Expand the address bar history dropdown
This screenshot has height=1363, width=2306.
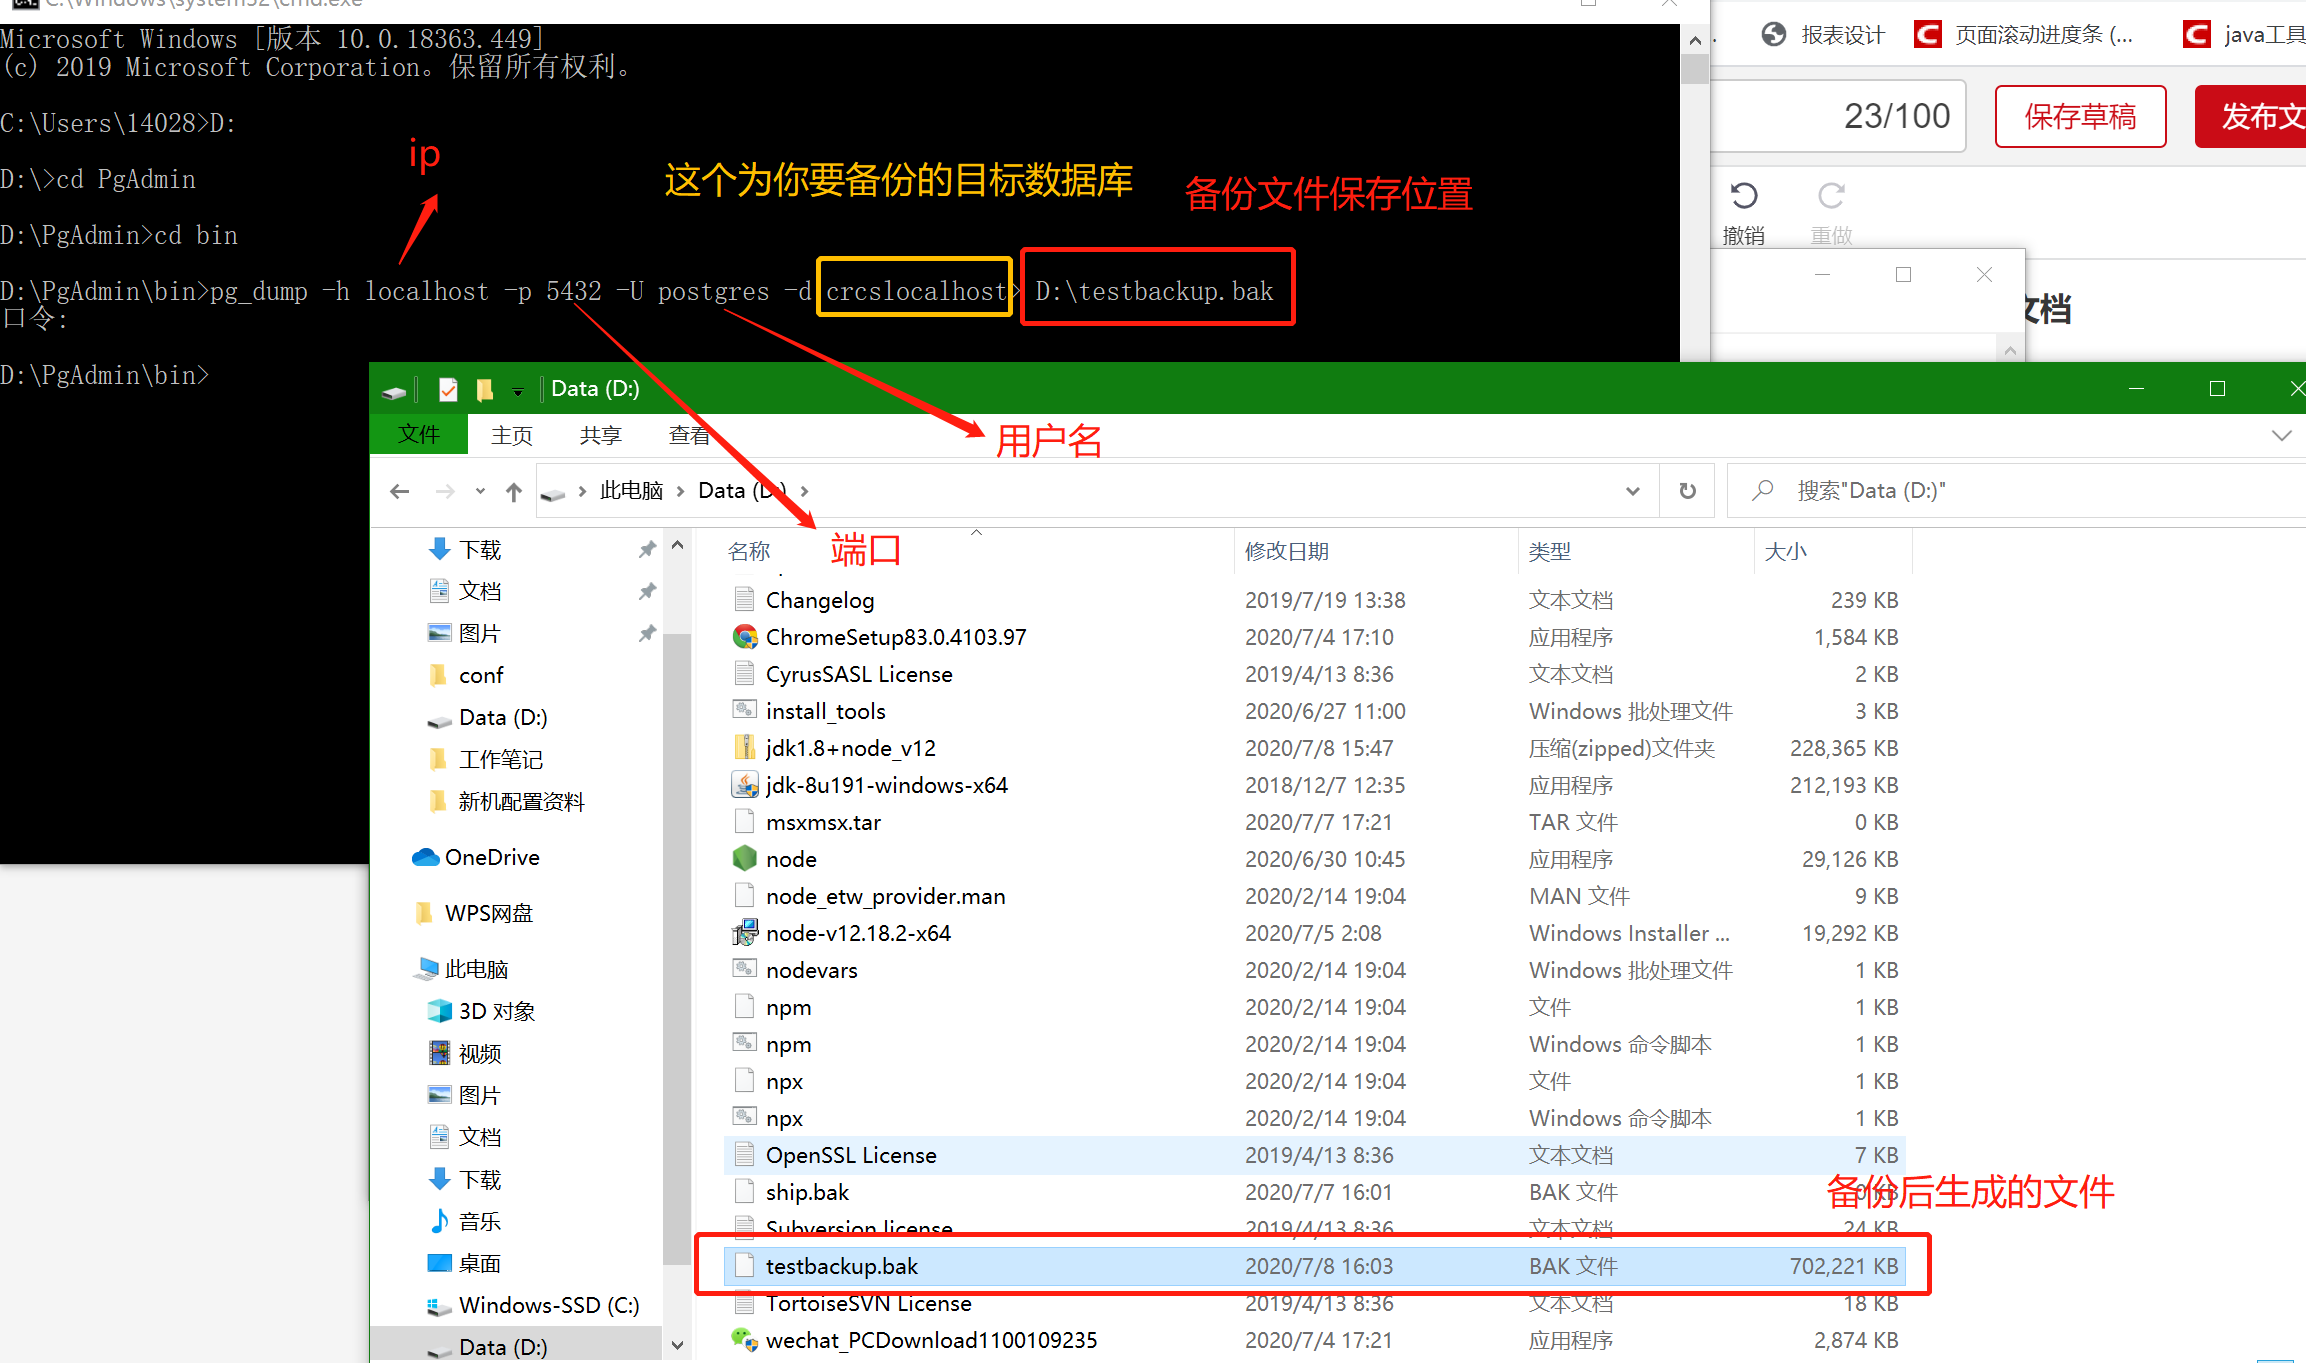coord(1632,491)
